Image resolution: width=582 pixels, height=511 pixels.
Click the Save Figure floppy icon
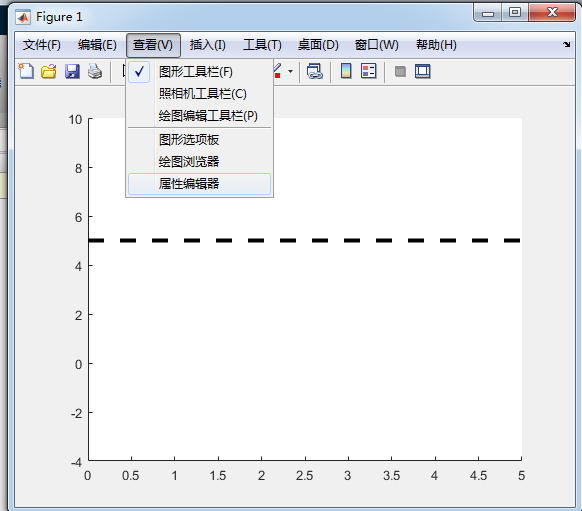72,71
